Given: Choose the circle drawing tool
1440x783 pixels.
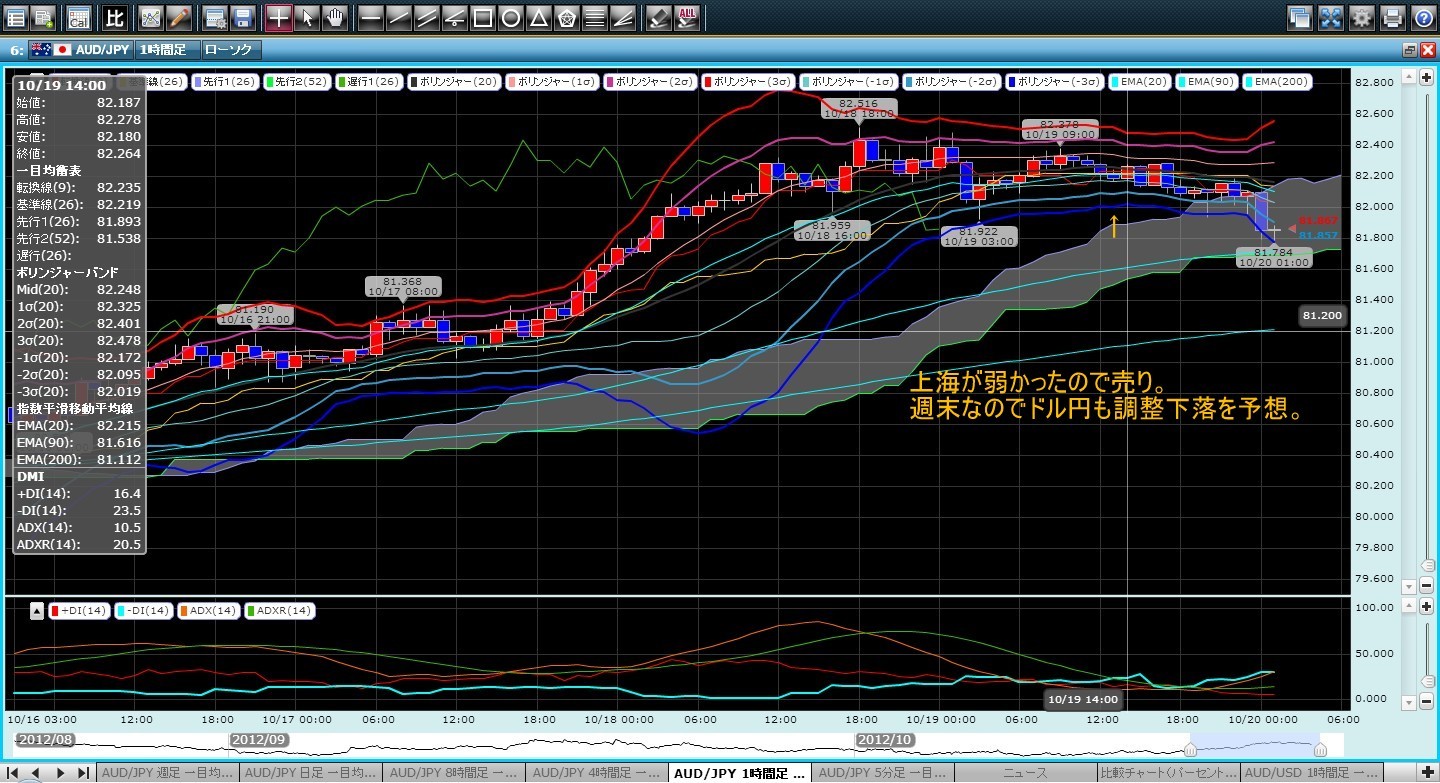Looking at the screenshot, I should pyautogui.click(x=510, y=17).
